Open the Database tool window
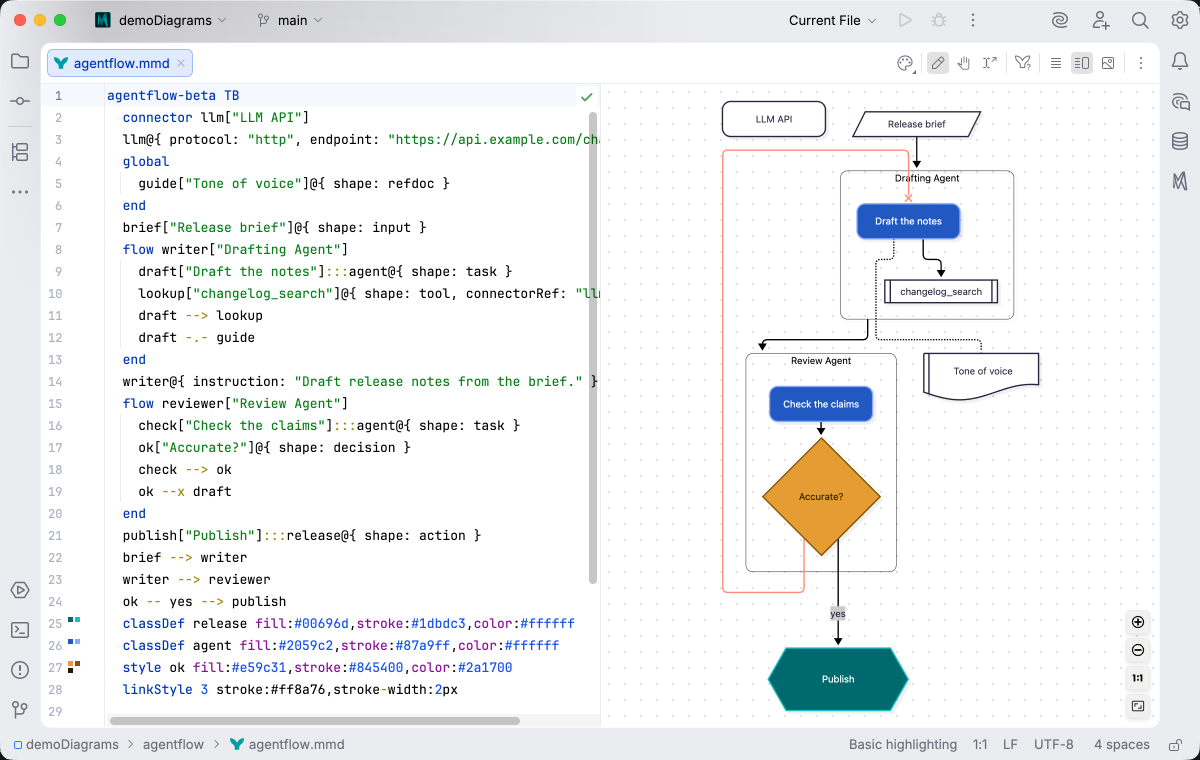Image resolution: width=1200 pixels, height=760 pixels. (x=1180, y=141)
